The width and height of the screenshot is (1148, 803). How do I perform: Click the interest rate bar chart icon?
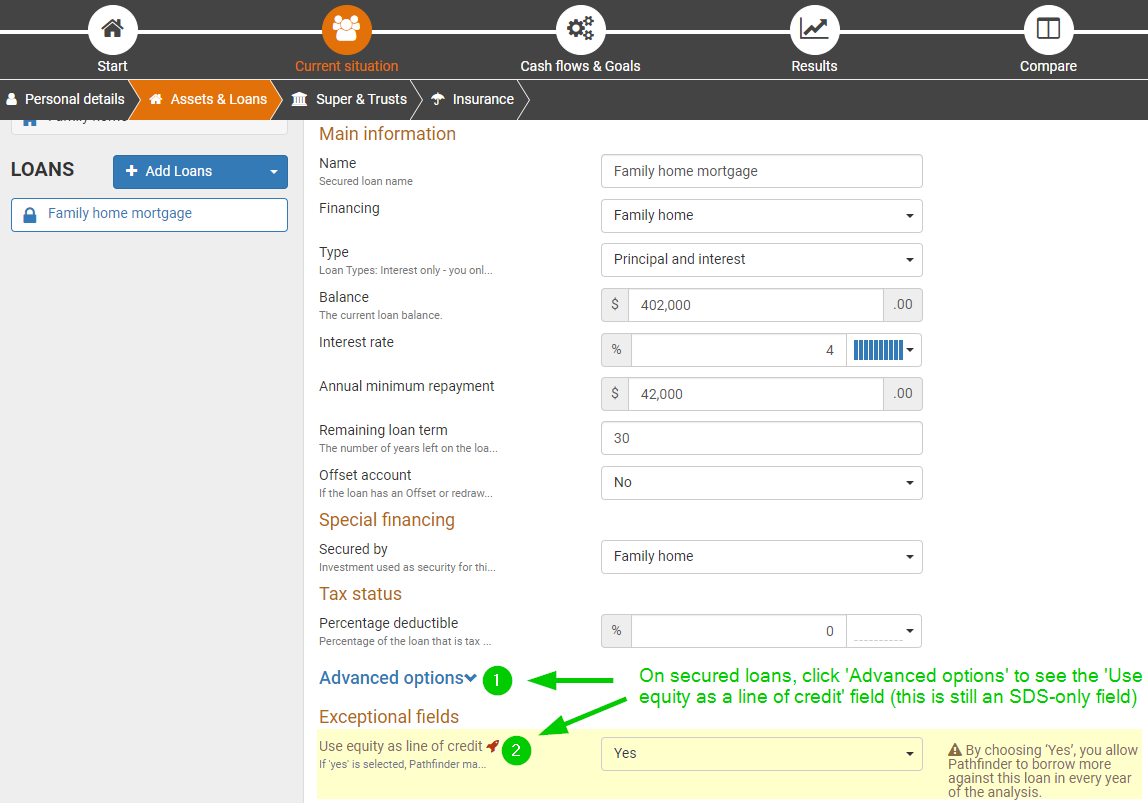coord(883,350)
